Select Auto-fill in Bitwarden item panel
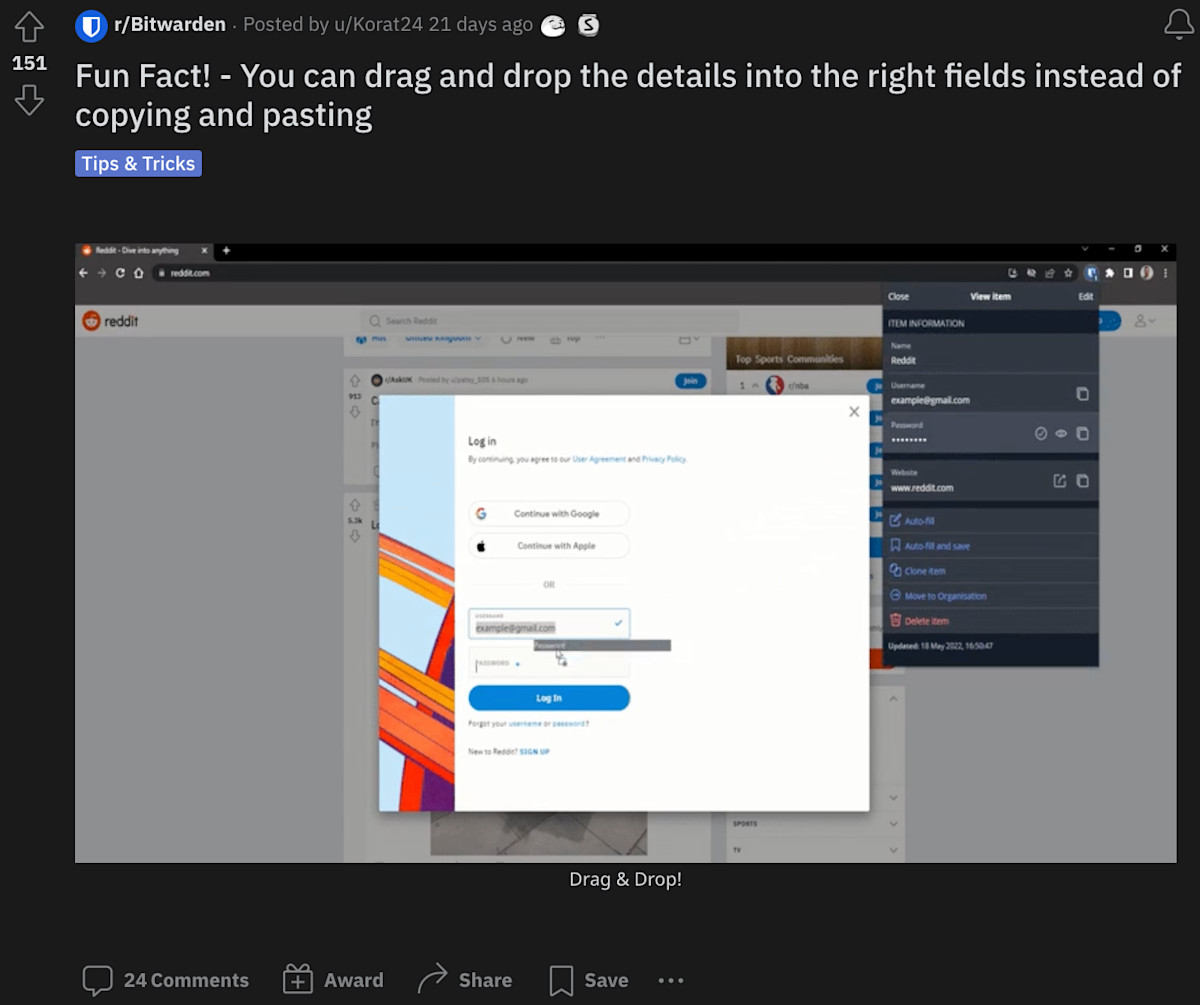This screenshot has height=1005, width=1200. click(918, 521)
